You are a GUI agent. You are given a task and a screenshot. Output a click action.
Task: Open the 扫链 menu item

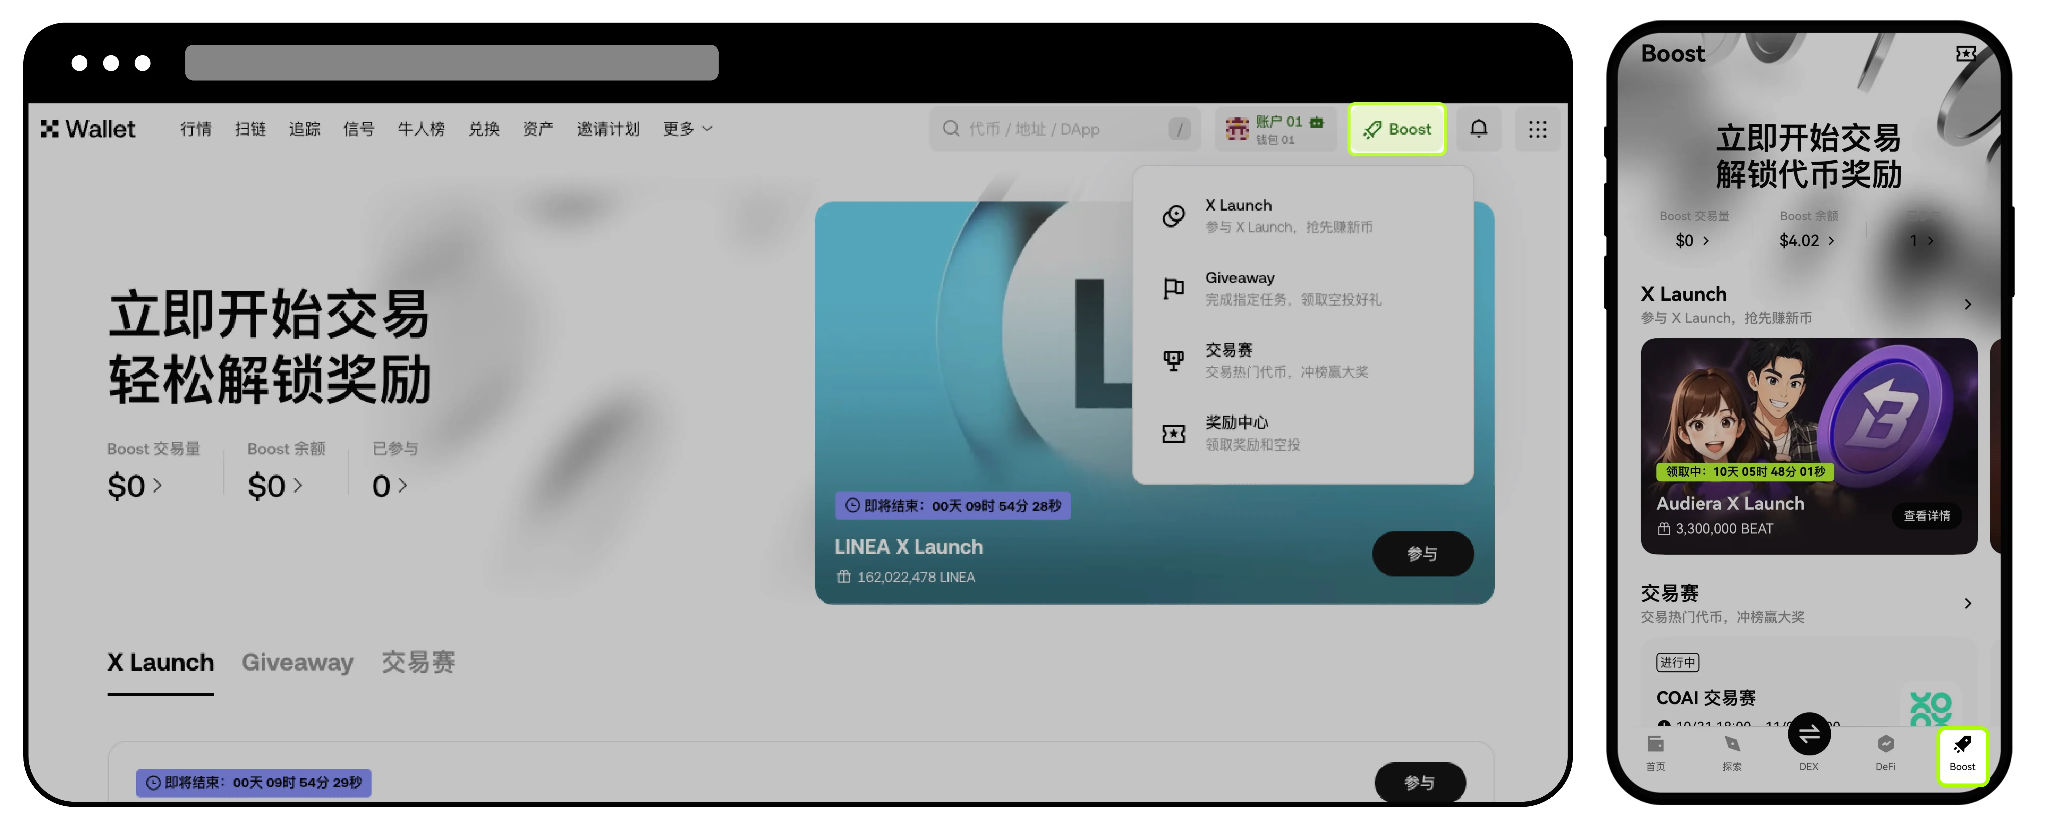click(250, 129)
